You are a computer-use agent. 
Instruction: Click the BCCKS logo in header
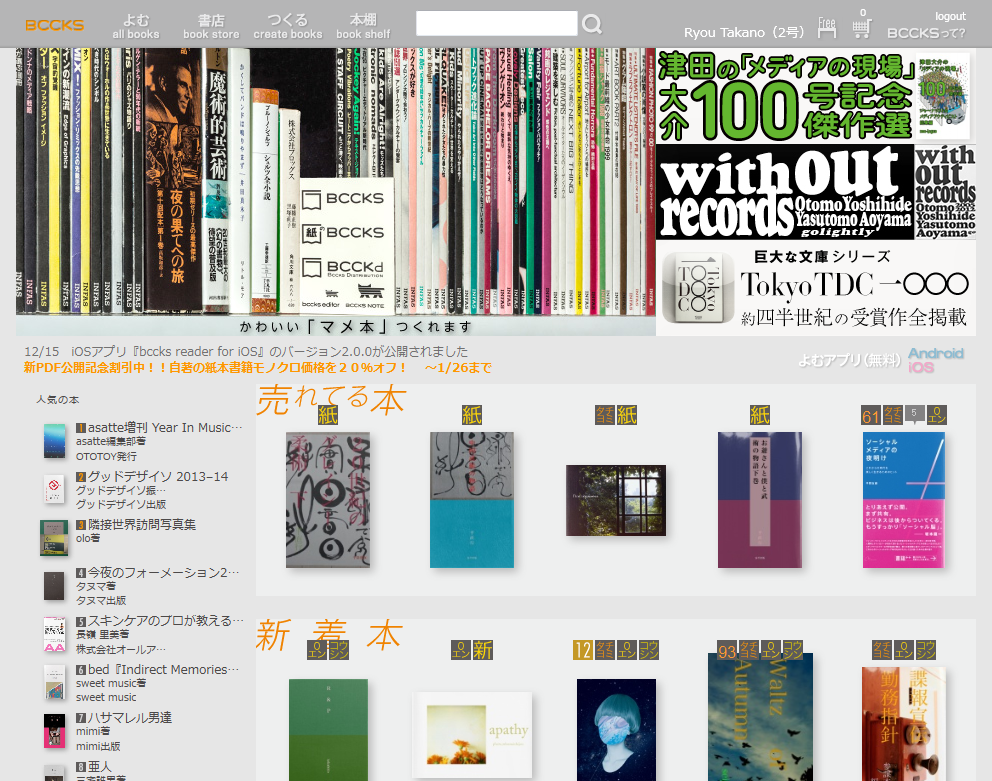coord(54,25)
